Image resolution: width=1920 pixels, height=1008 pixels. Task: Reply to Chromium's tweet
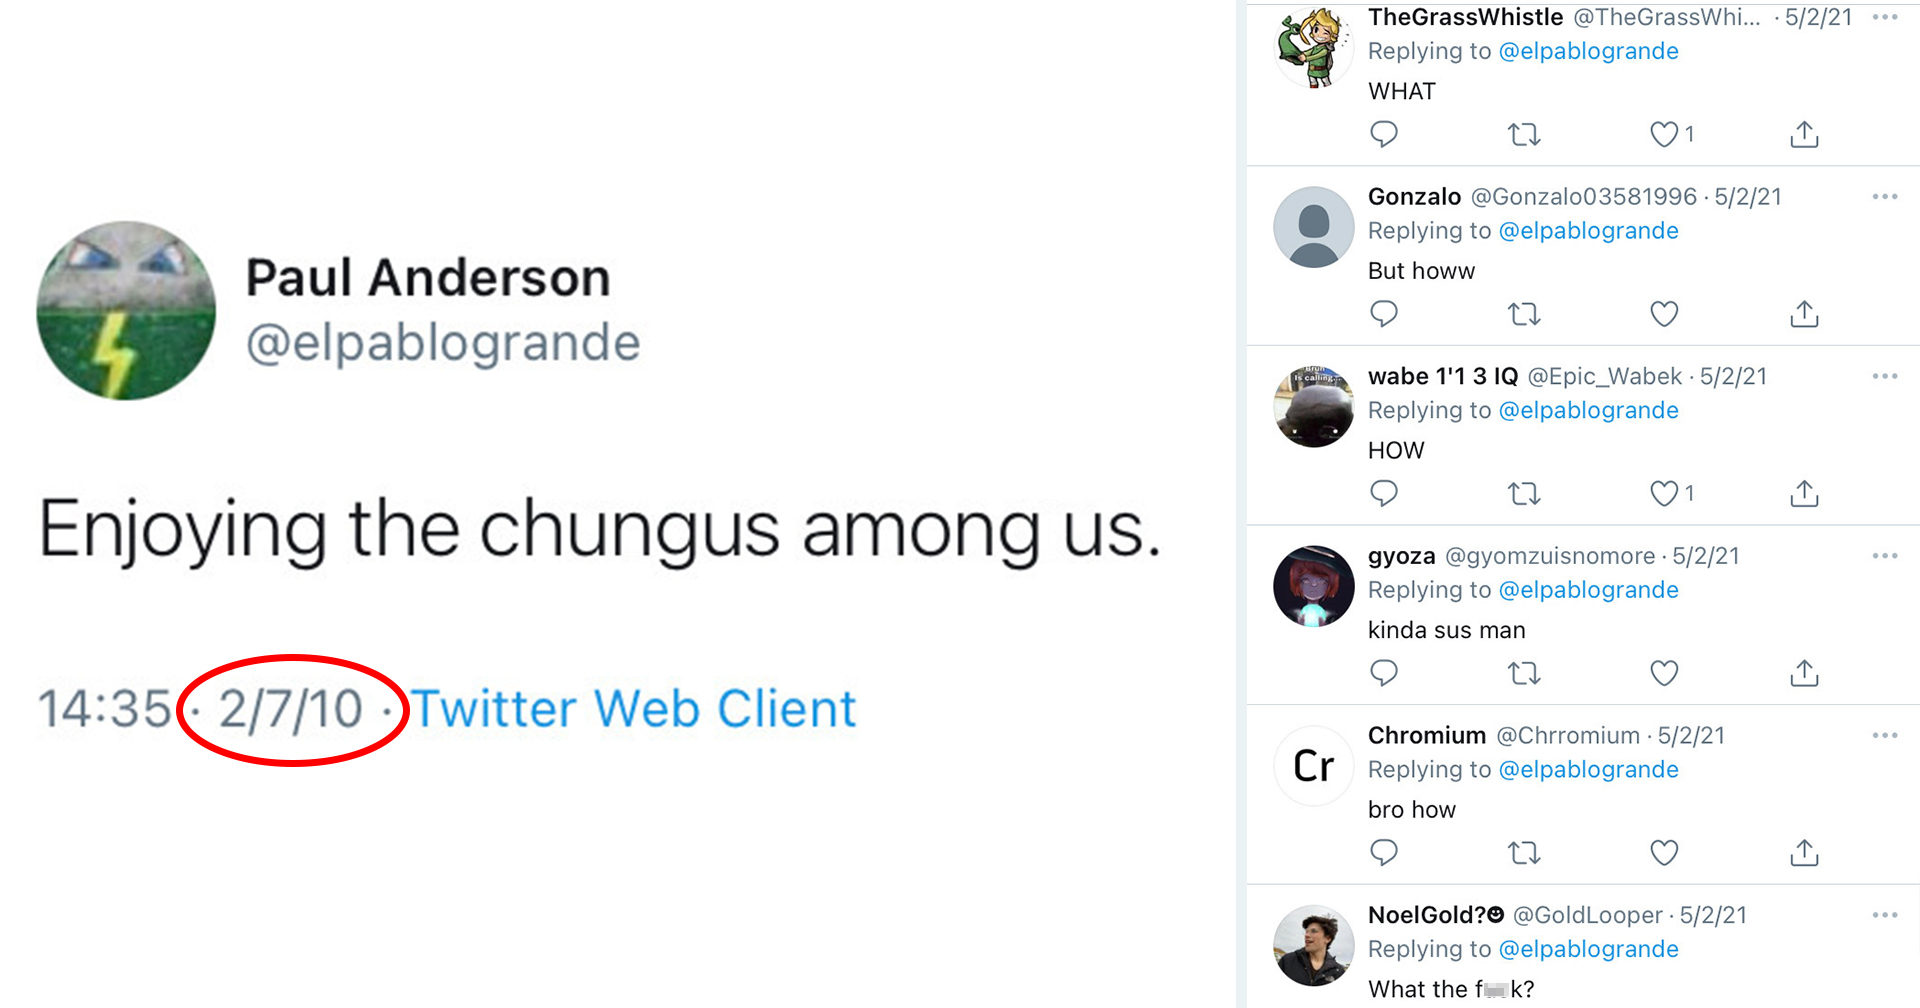pyautogui.click(x=1384, y=852)
